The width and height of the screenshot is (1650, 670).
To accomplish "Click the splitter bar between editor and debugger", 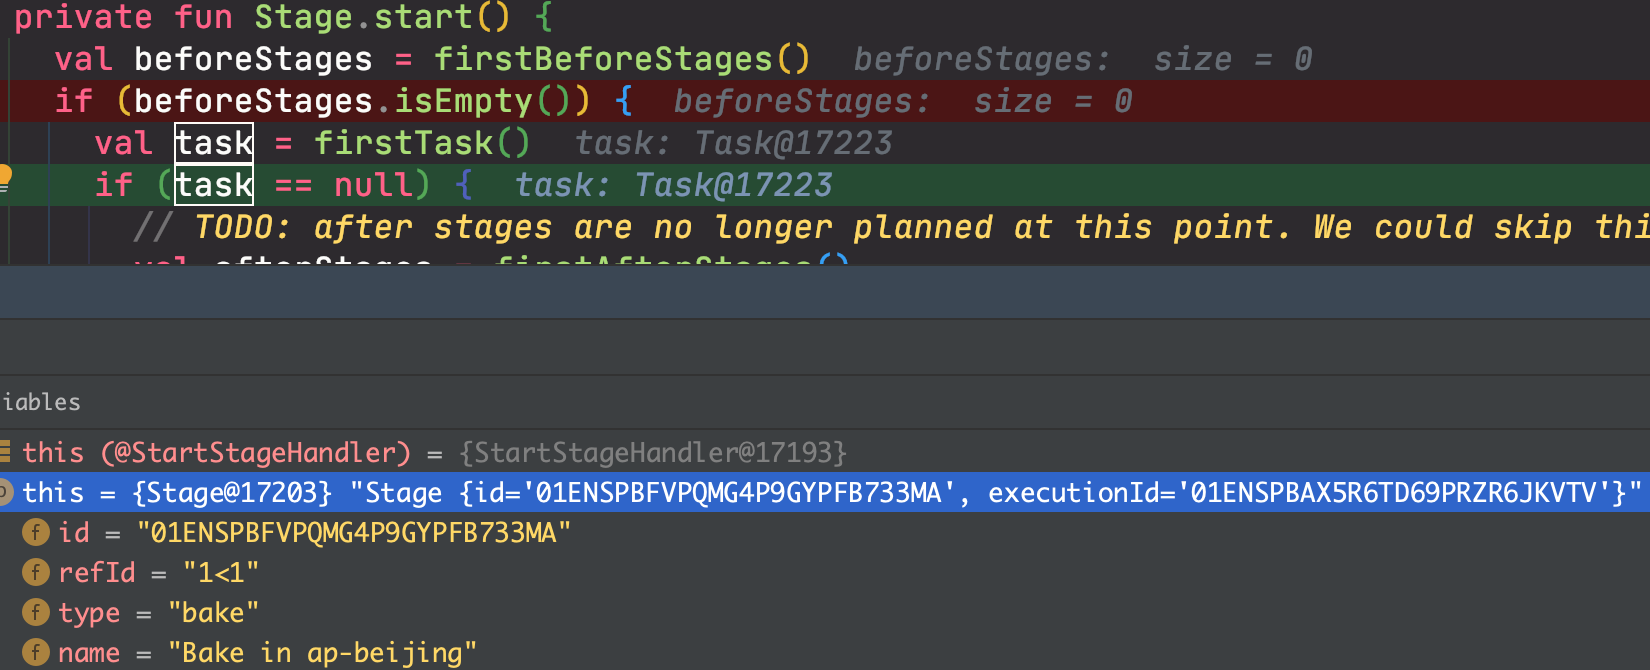I will 825,292.
